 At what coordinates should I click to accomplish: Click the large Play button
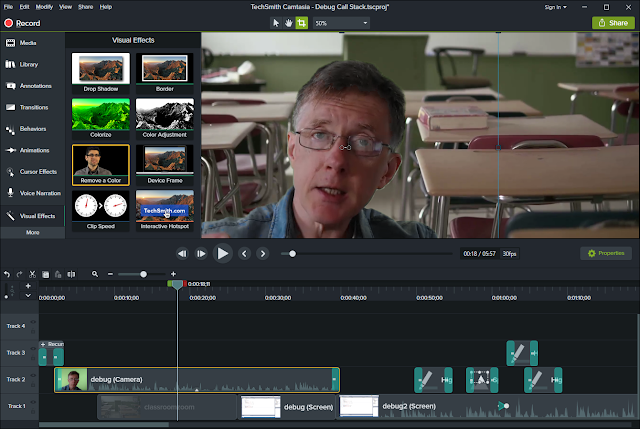point(222,253)
